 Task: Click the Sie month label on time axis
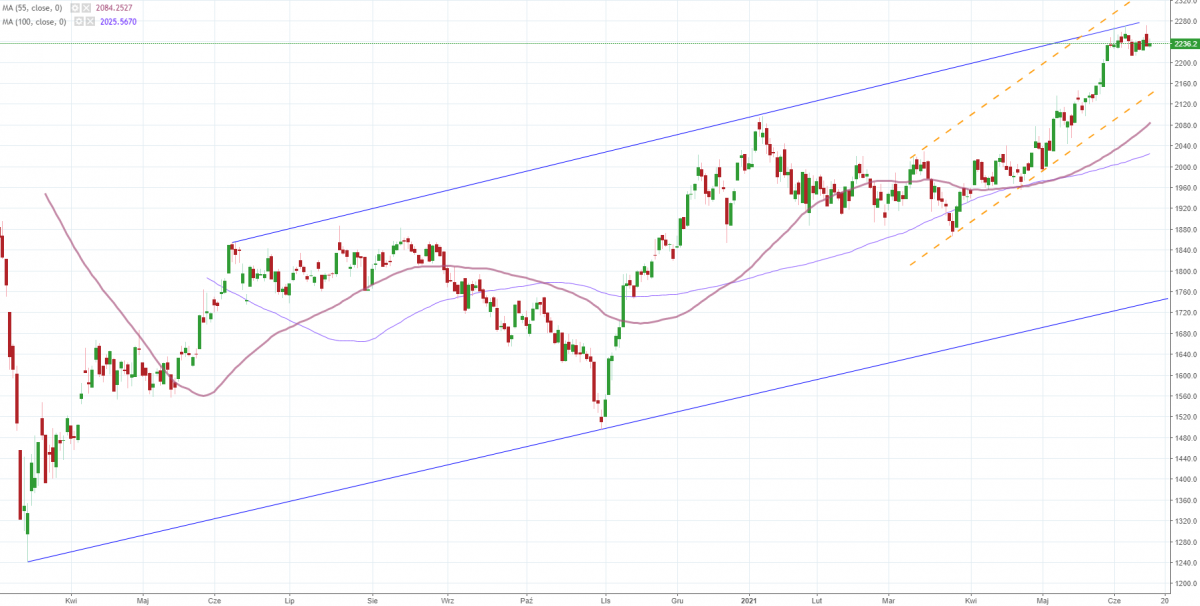[x=373, y=601]
